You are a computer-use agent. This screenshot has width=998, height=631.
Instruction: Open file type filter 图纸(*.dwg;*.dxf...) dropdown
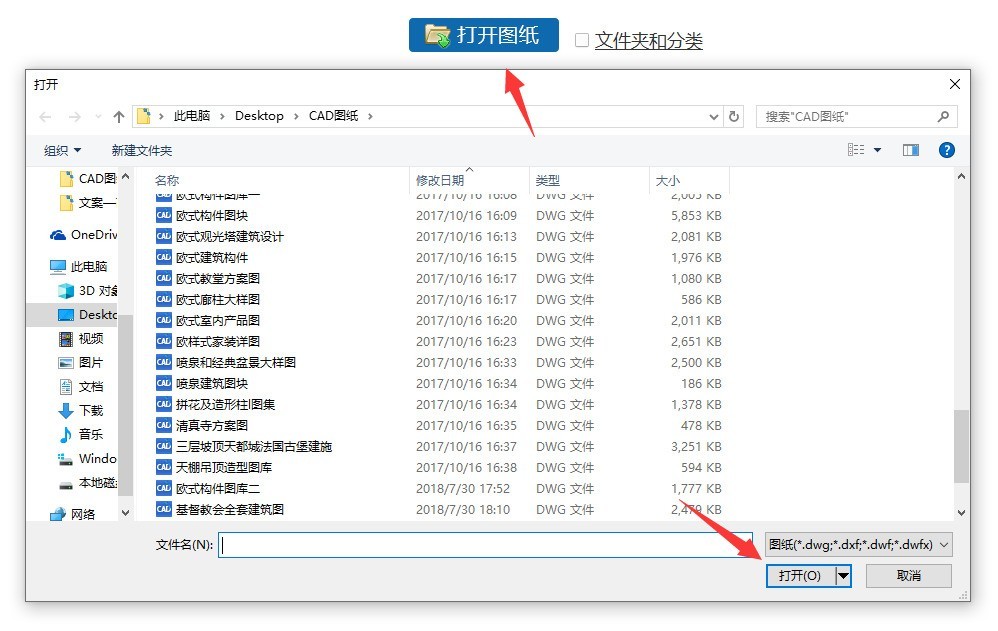pos(858,545)
